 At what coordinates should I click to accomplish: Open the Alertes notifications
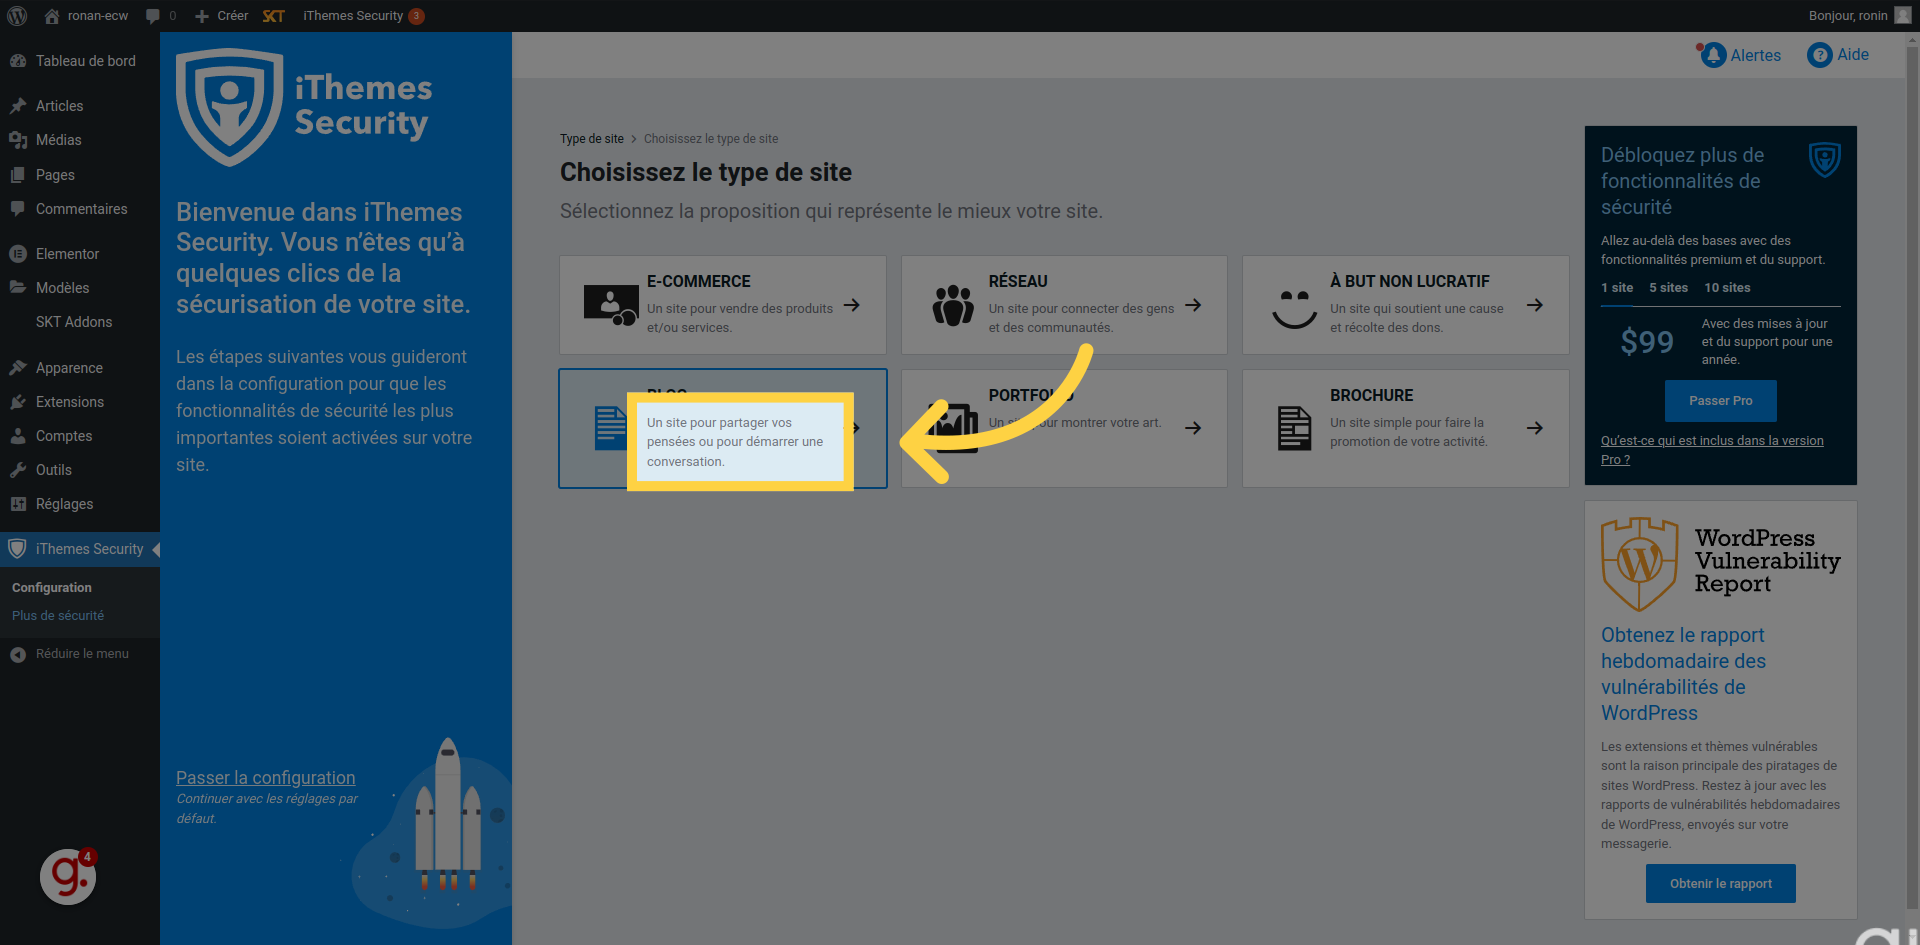1739,55
